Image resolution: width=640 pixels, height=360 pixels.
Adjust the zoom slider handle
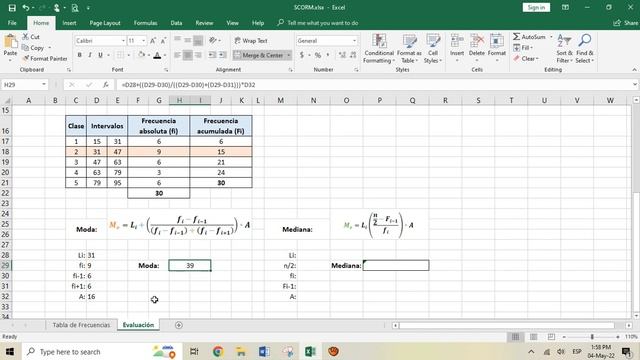coord(592,337)
